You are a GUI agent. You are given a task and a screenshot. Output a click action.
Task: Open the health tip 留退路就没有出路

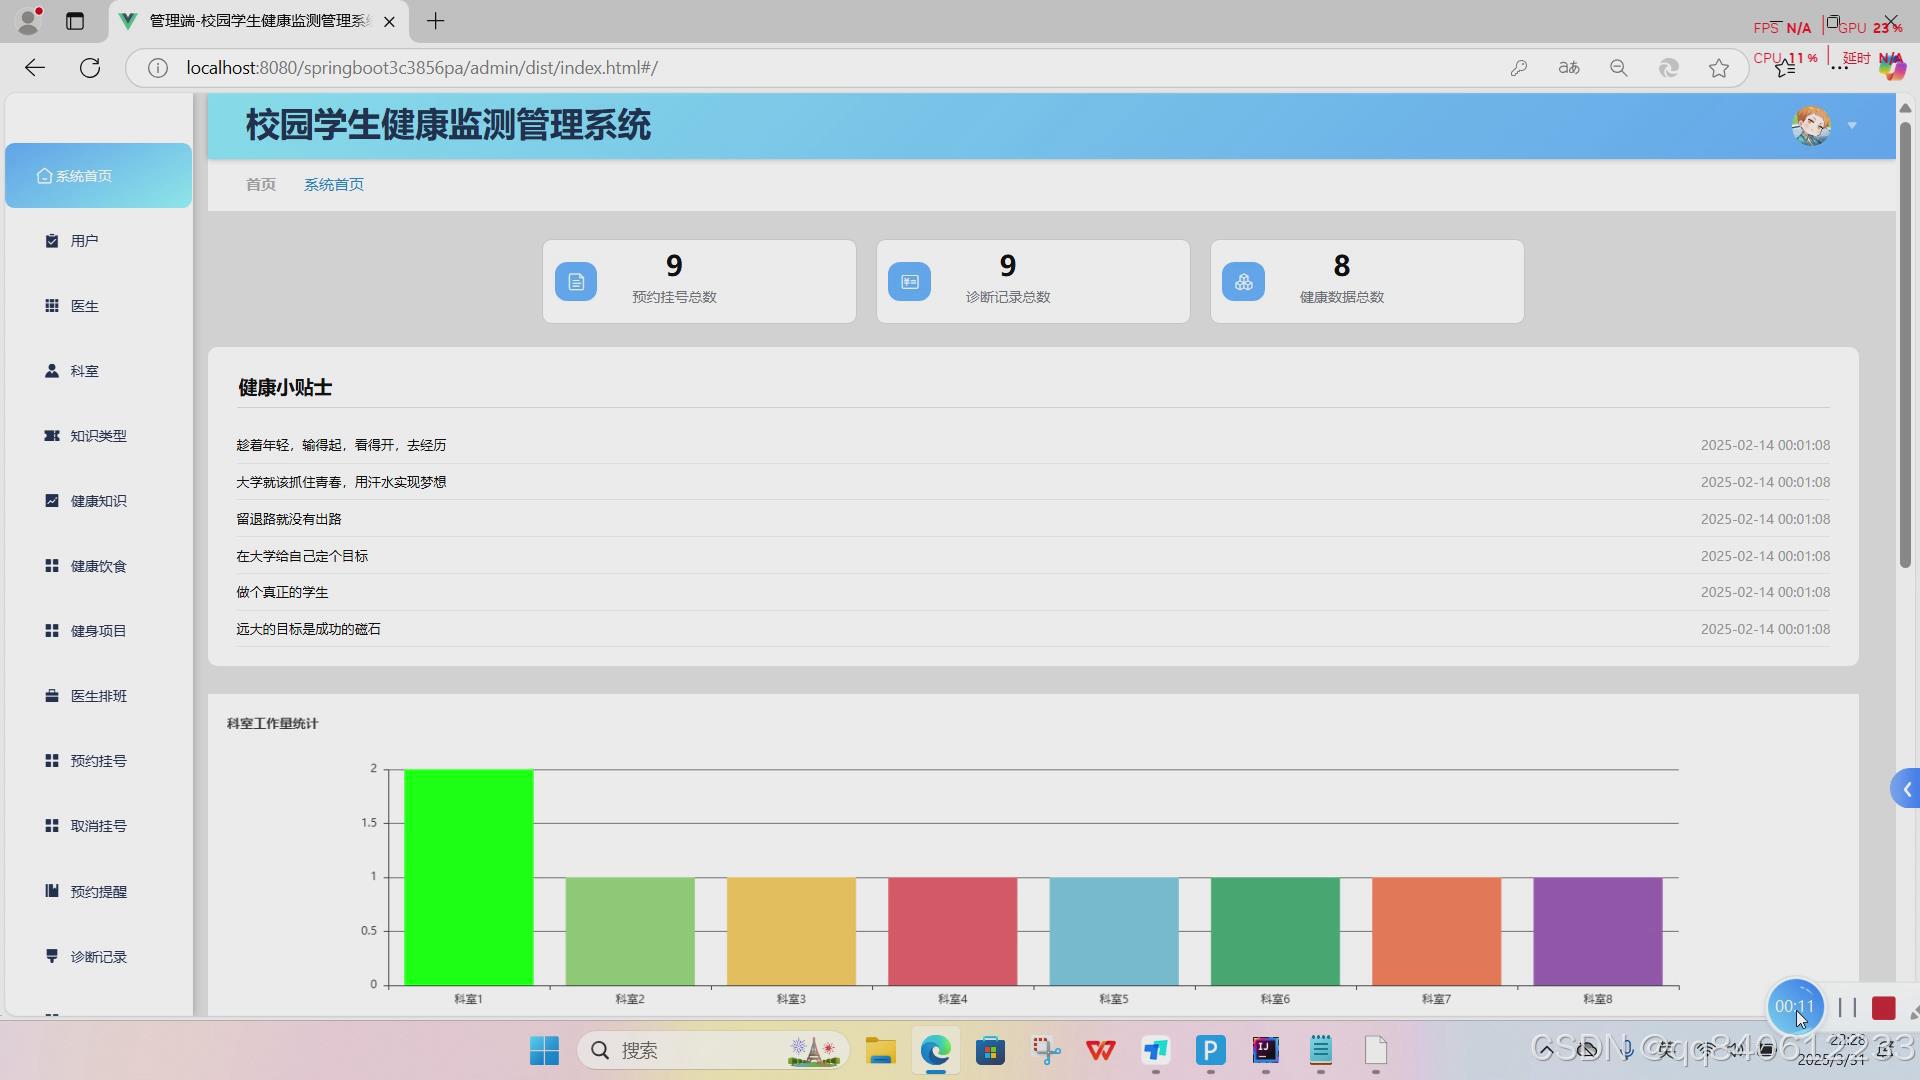point(288,518)
